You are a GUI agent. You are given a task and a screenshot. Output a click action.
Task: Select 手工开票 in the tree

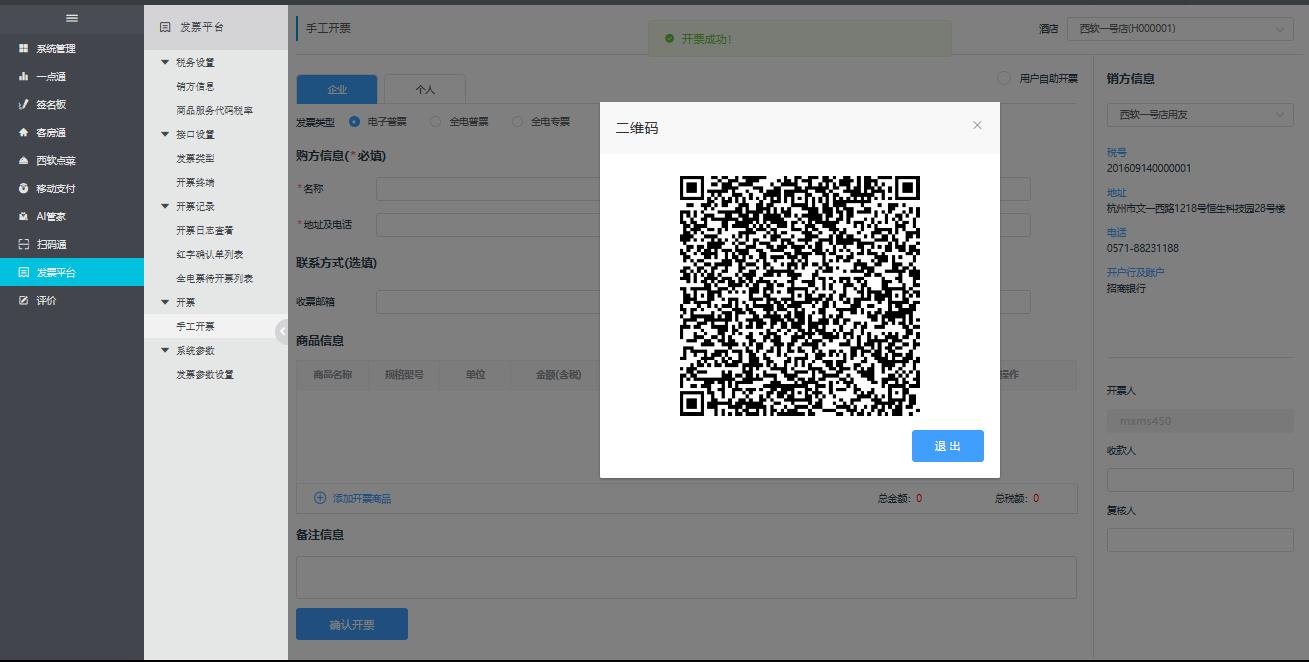click(x=195, y=326)
